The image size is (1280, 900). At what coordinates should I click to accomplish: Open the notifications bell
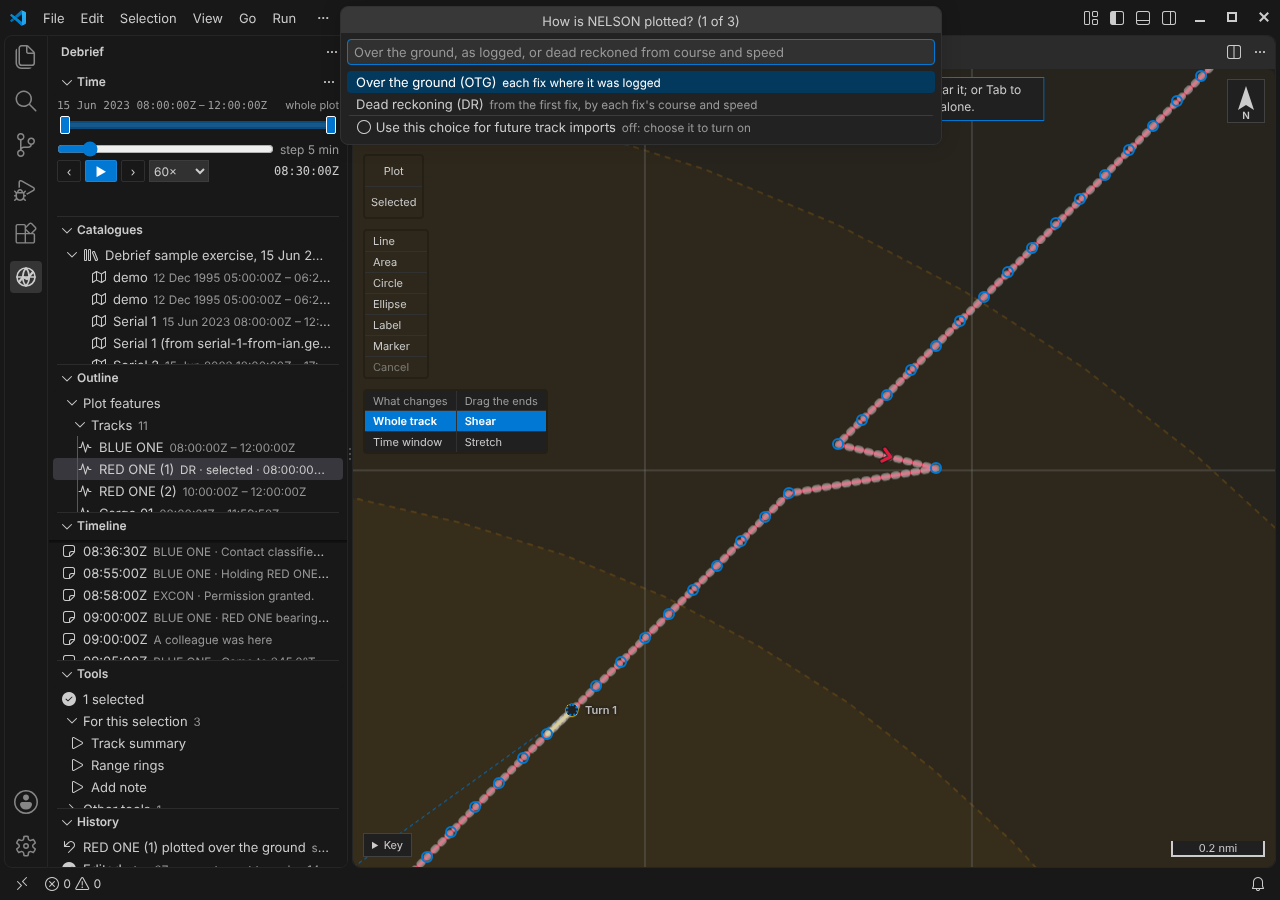[1258, 884]
